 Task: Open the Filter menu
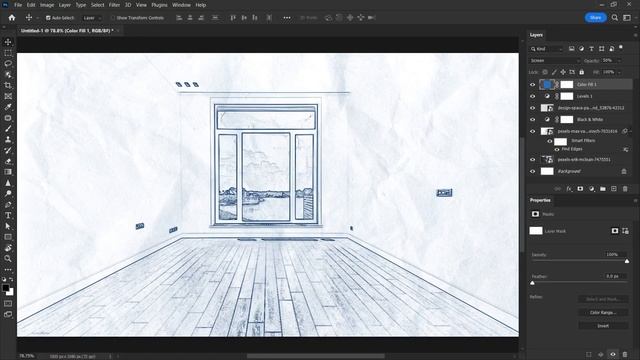click(114, 5)
